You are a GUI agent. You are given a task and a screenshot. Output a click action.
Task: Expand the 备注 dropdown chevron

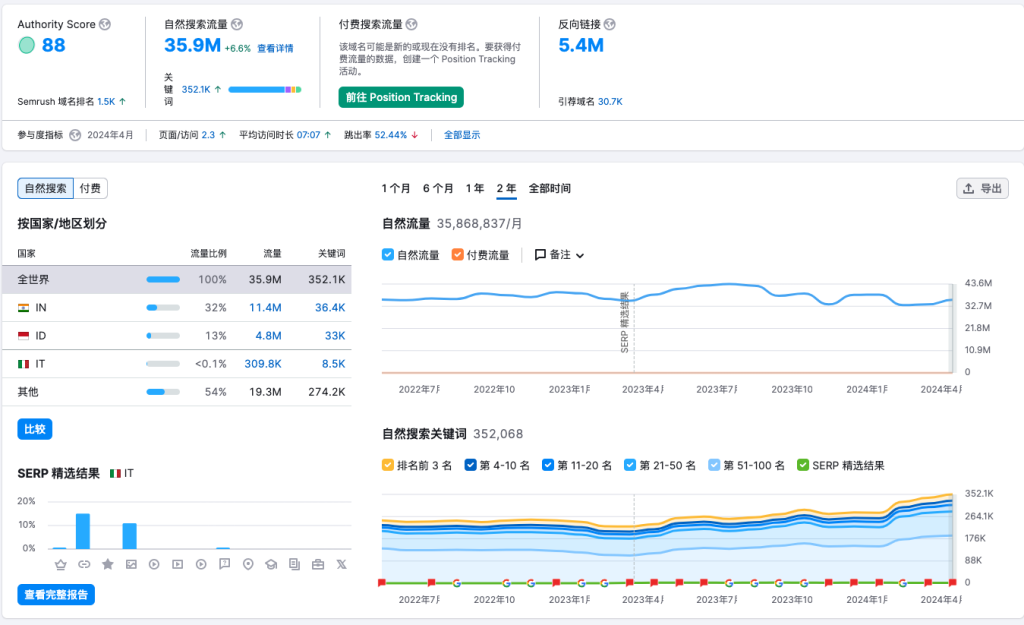click(580, 255)
